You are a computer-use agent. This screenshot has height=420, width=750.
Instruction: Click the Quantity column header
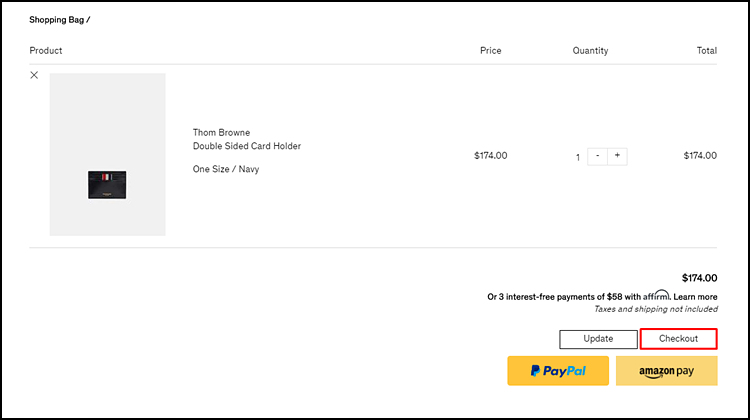[x=590, y=51]
